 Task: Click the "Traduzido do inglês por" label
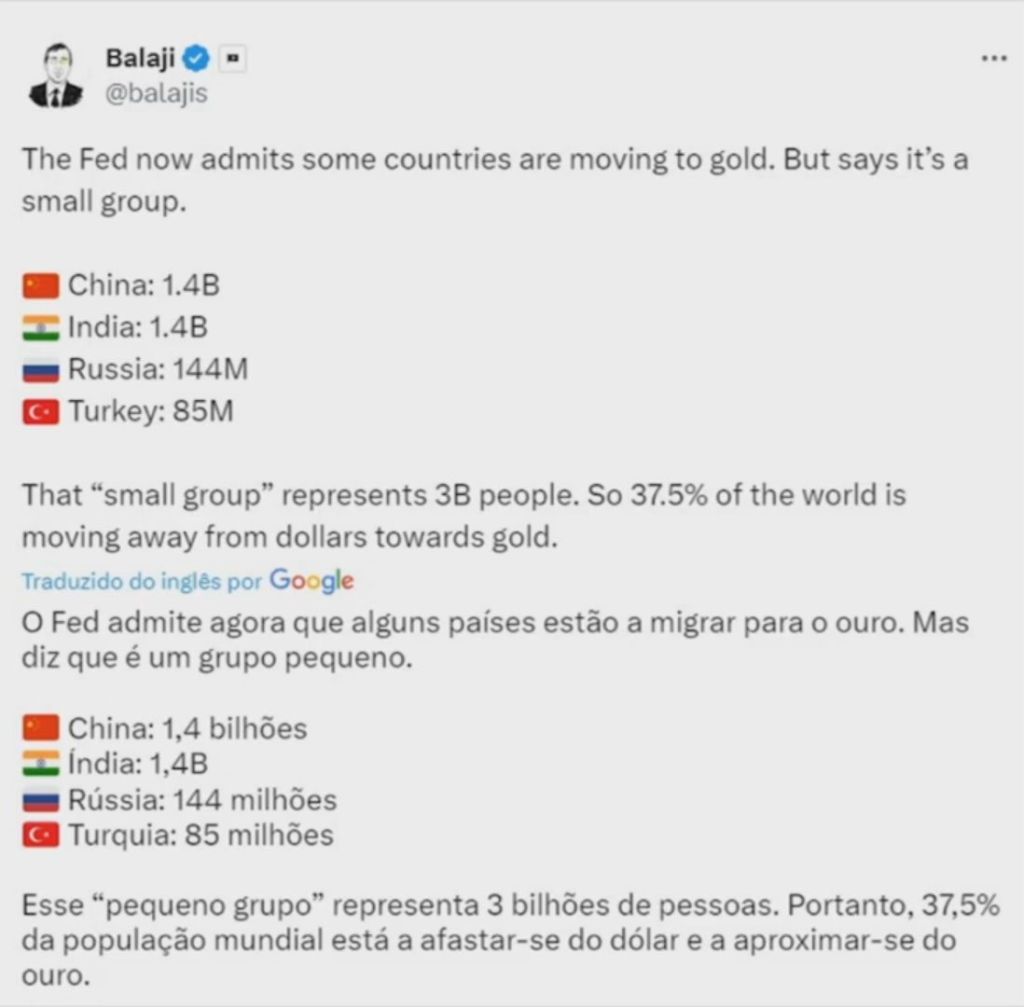click(142, 581)
